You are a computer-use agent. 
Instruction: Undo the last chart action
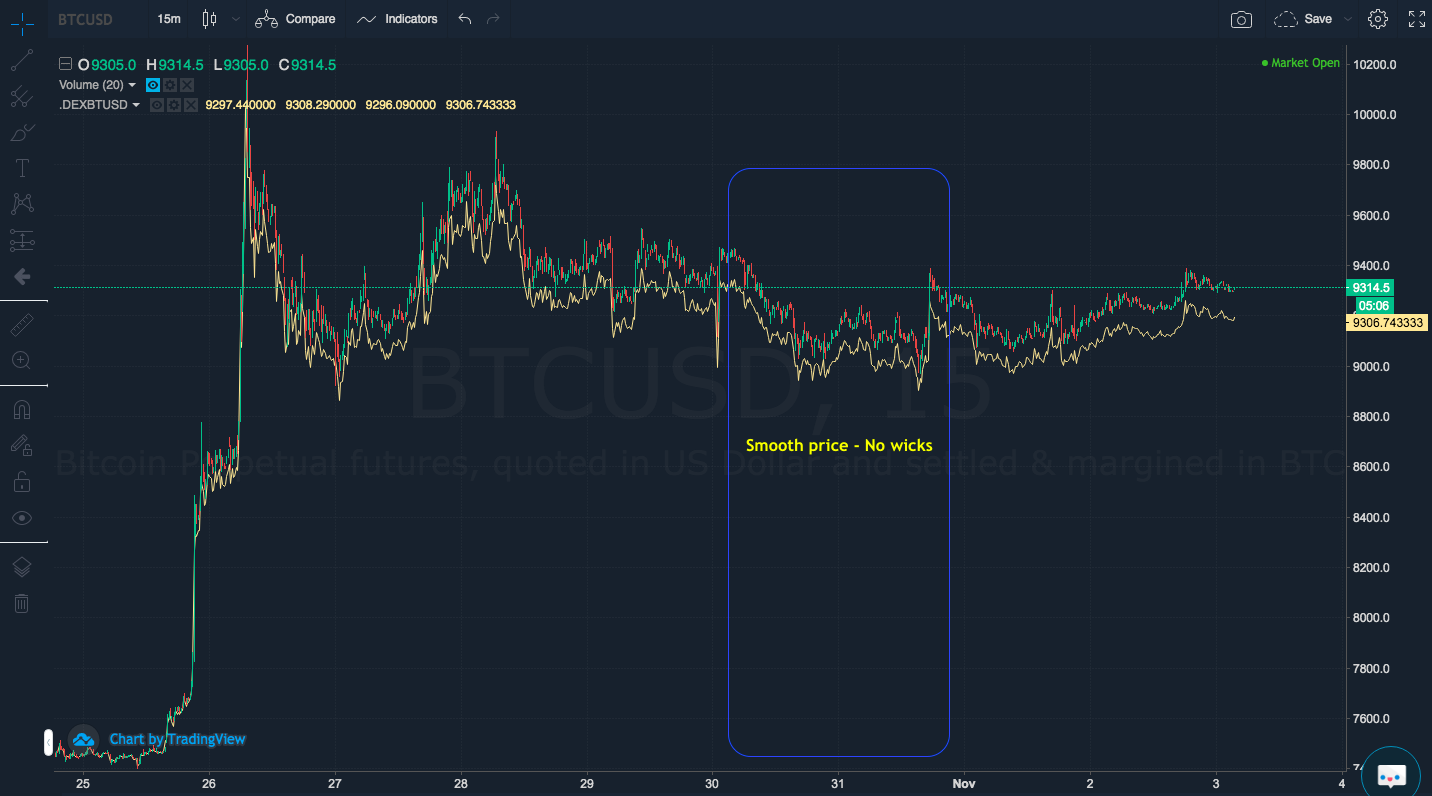464,19
